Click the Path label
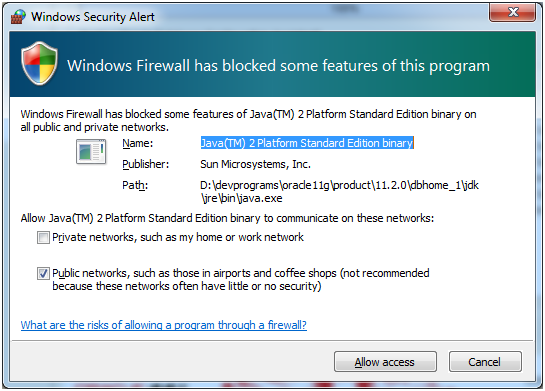545x391 pixels. tap(135, 185)
